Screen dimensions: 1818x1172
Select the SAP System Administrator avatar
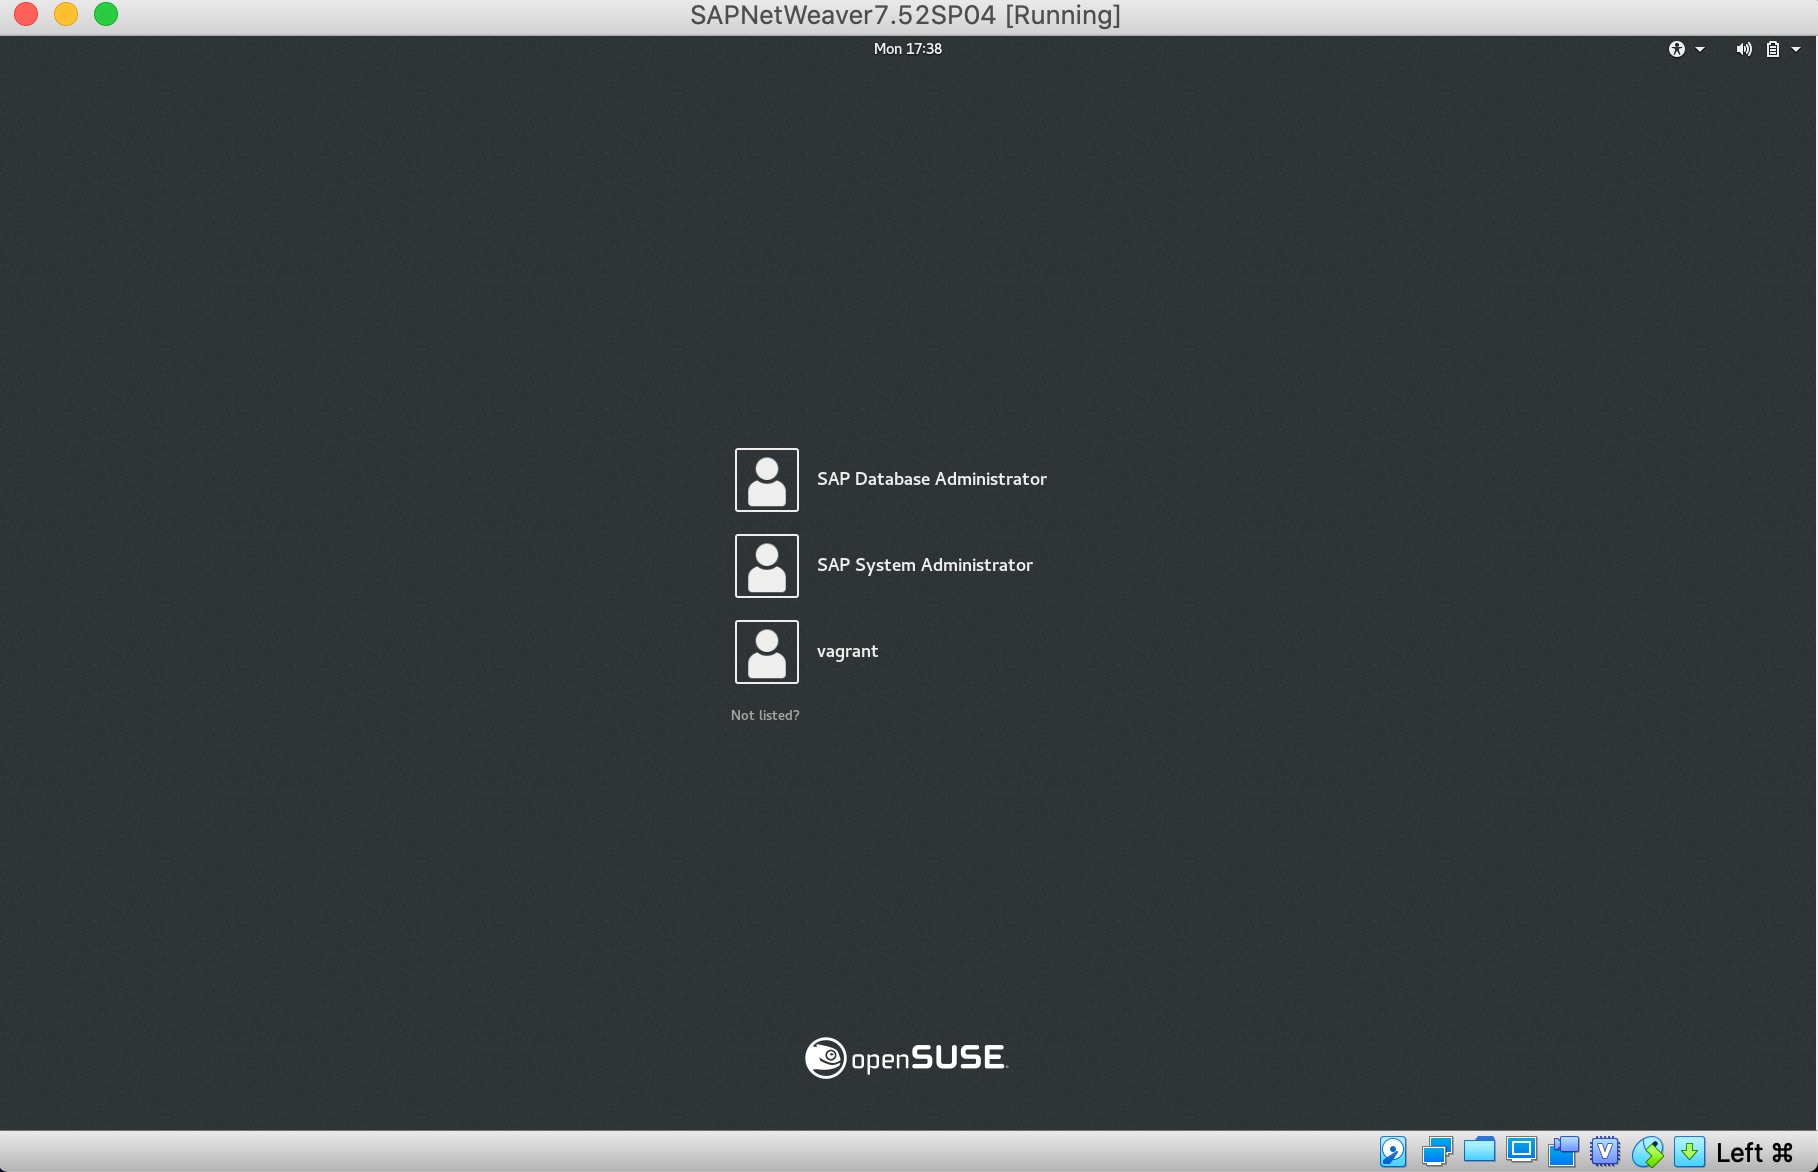pyautogui.click(x=767, y=566)
